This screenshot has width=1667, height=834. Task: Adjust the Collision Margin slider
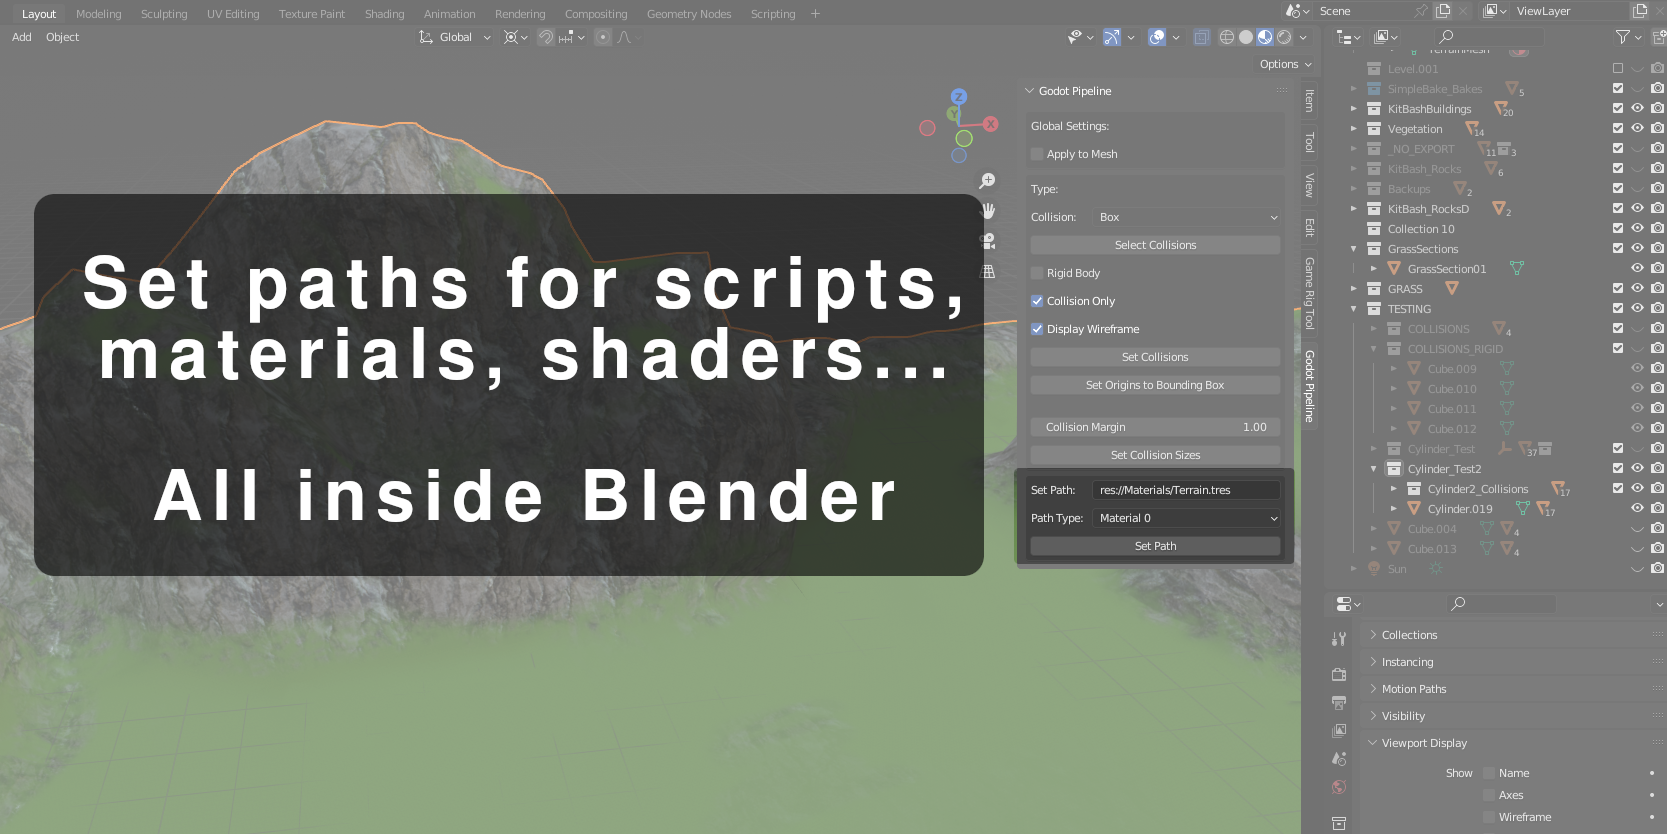(x=1155, y=427)
